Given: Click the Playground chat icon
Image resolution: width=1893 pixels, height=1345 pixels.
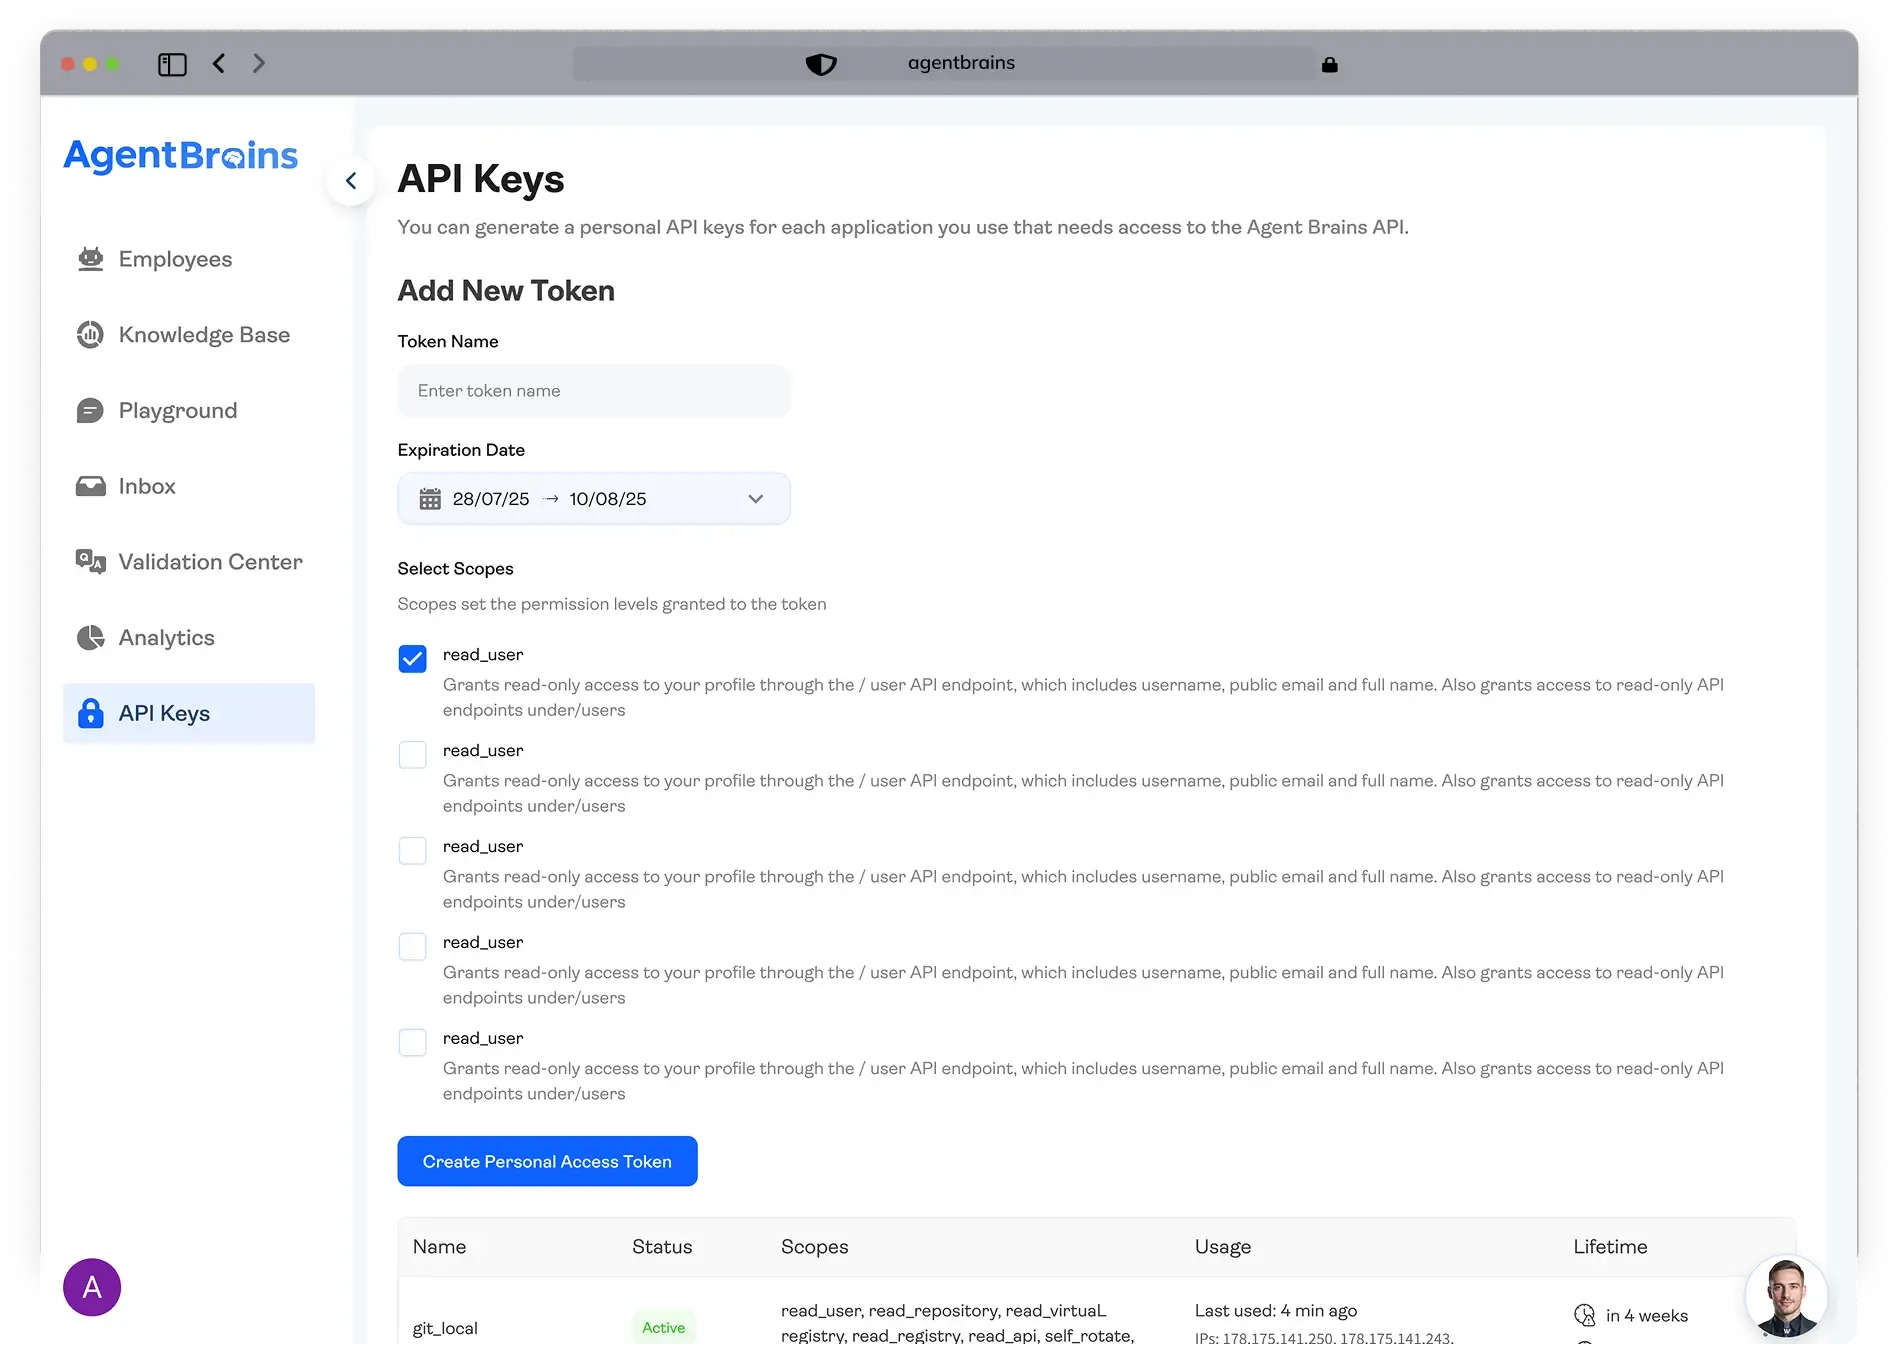Looking at the screenshot, I should [91, 410].
